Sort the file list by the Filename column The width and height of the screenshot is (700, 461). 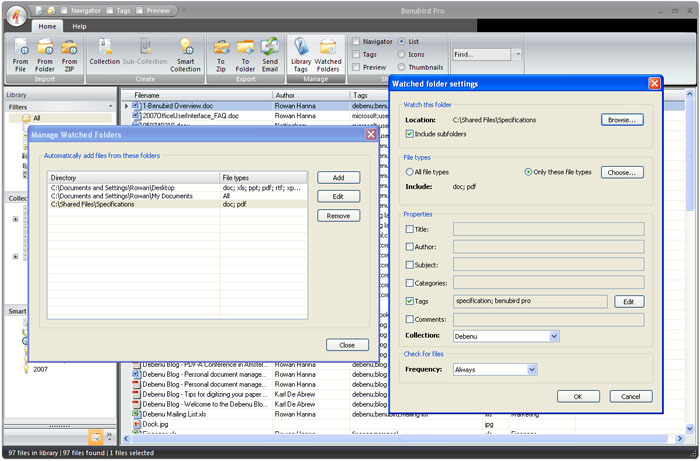[197, 95]
